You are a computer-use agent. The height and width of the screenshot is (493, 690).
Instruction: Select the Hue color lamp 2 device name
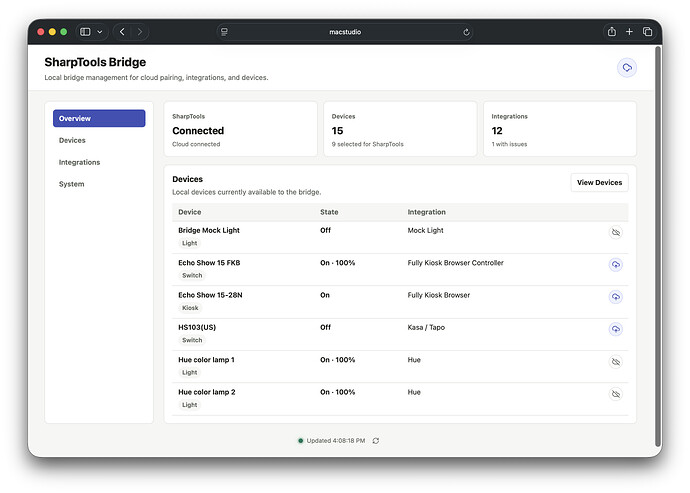(207, 392)
